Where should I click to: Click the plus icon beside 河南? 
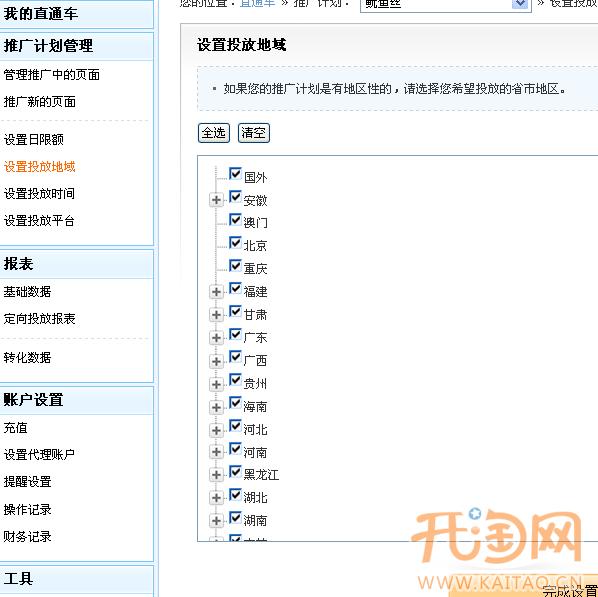pos(216,452)
